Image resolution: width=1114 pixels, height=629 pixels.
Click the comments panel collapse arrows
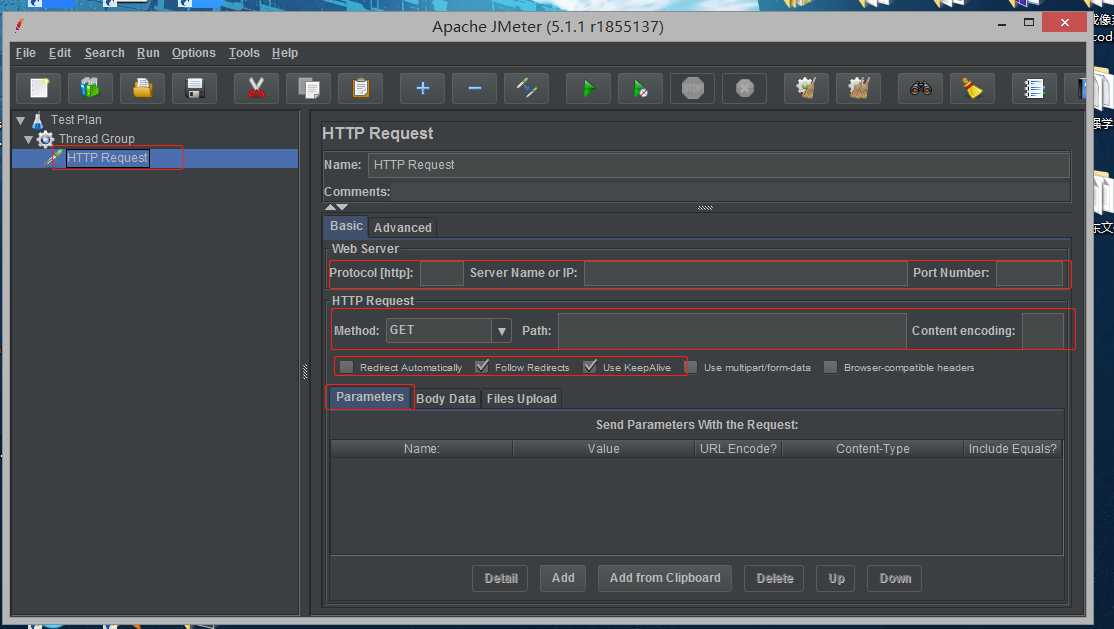tap(336, 208)
